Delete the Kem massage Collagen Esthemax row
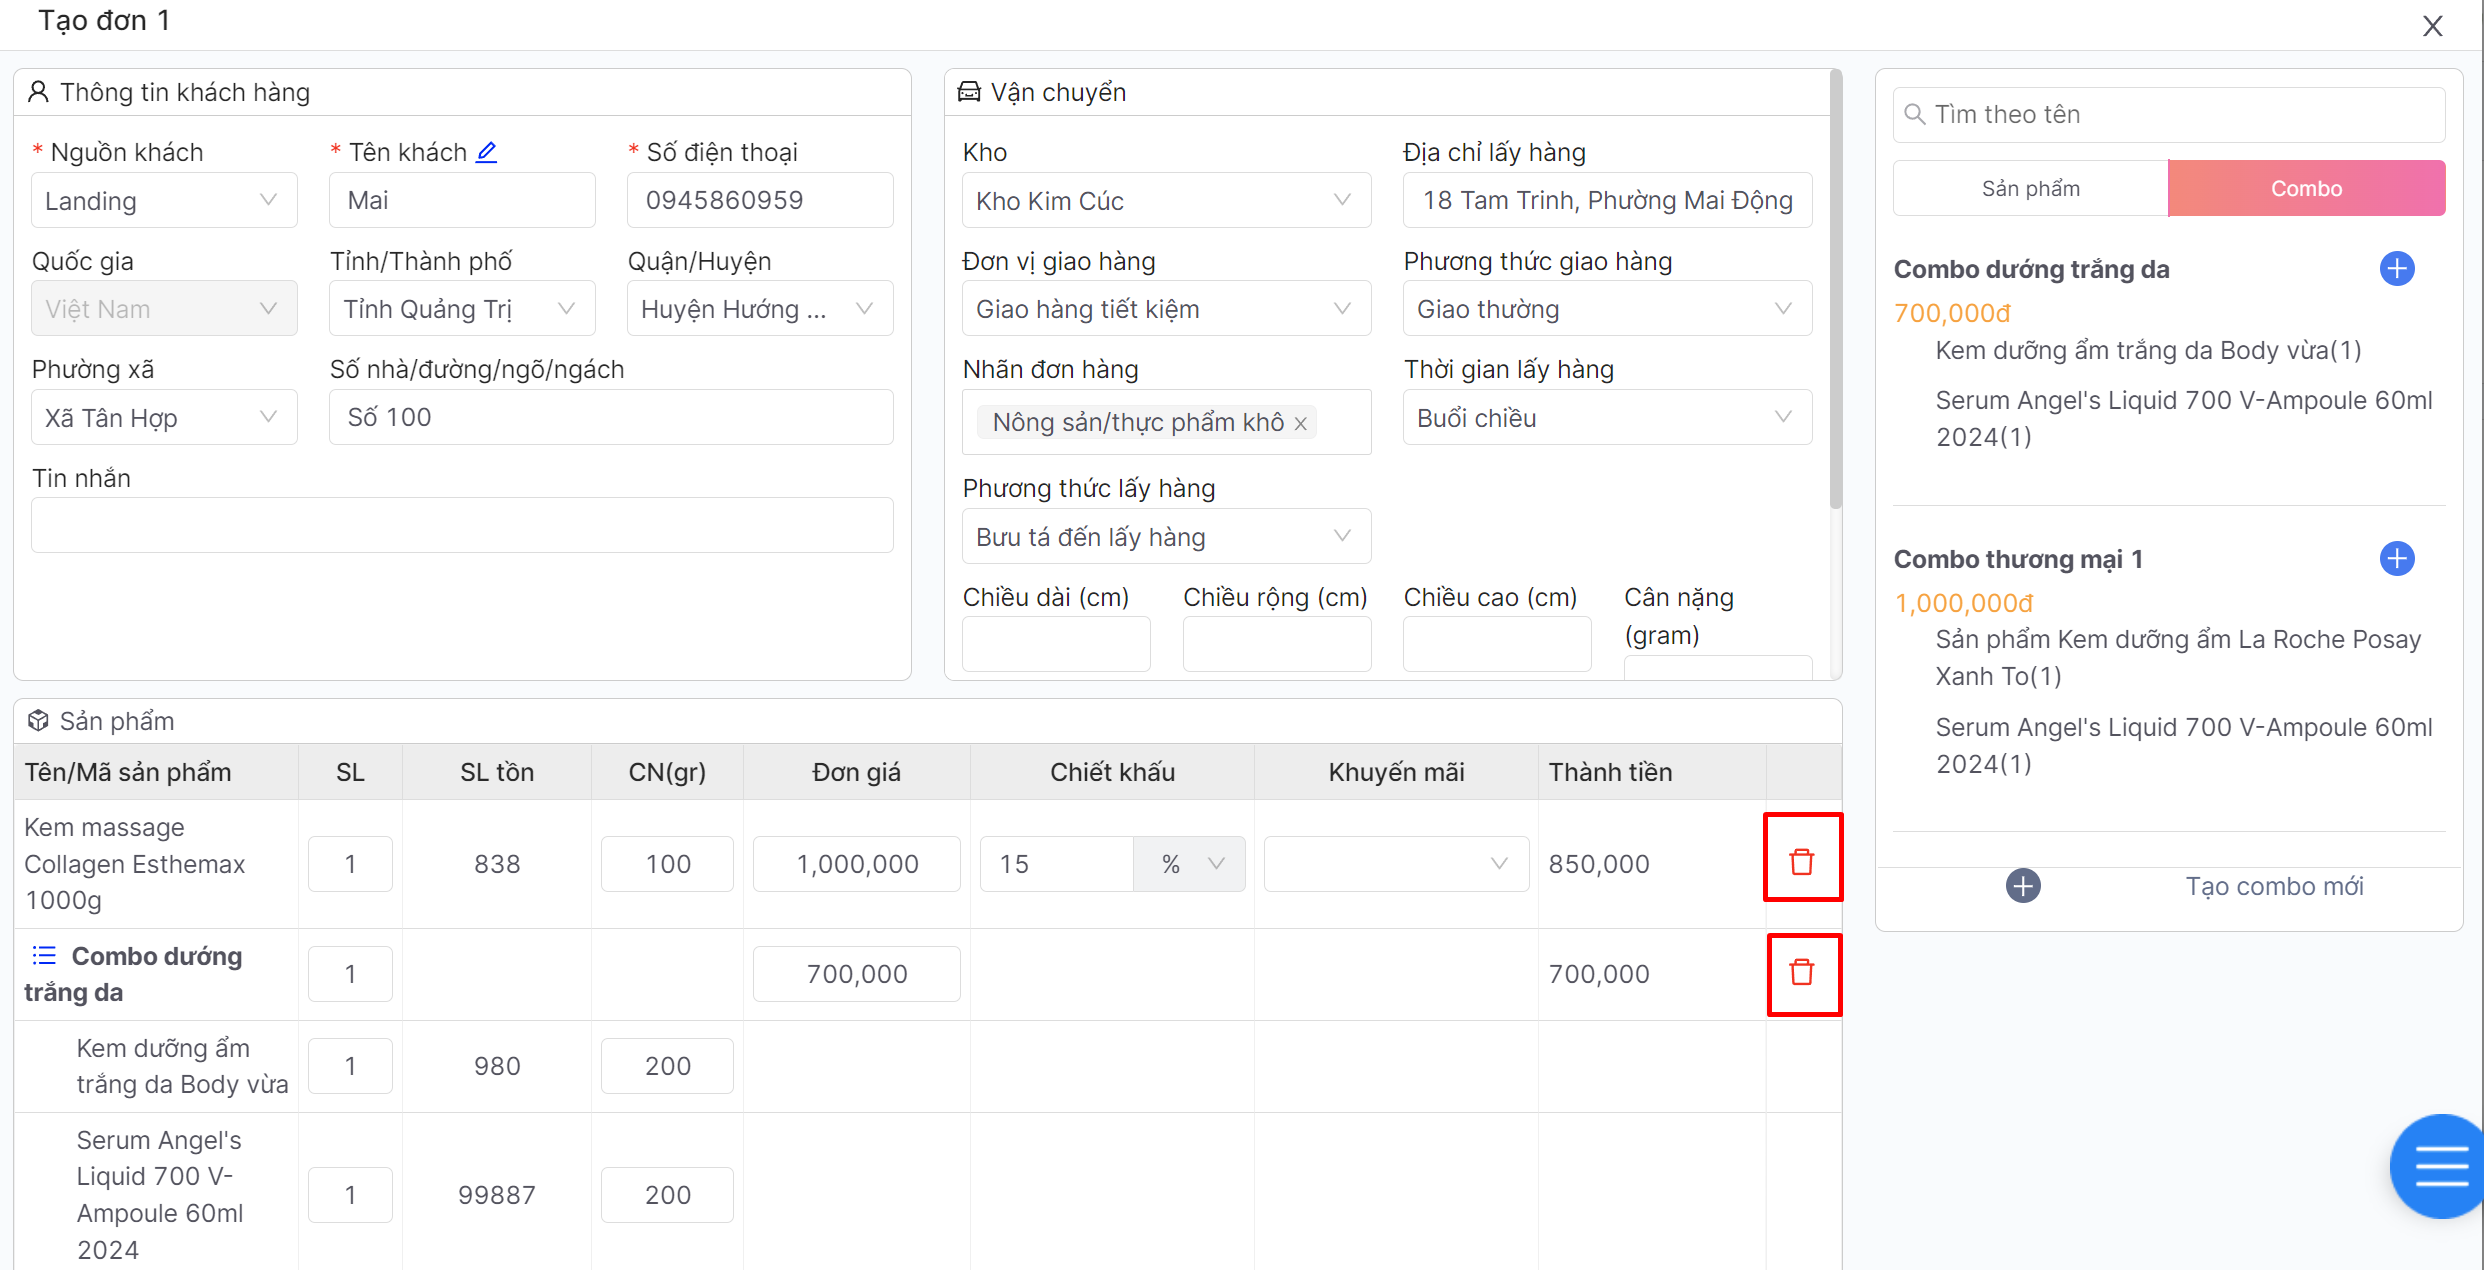 [x=1802, y=861]
